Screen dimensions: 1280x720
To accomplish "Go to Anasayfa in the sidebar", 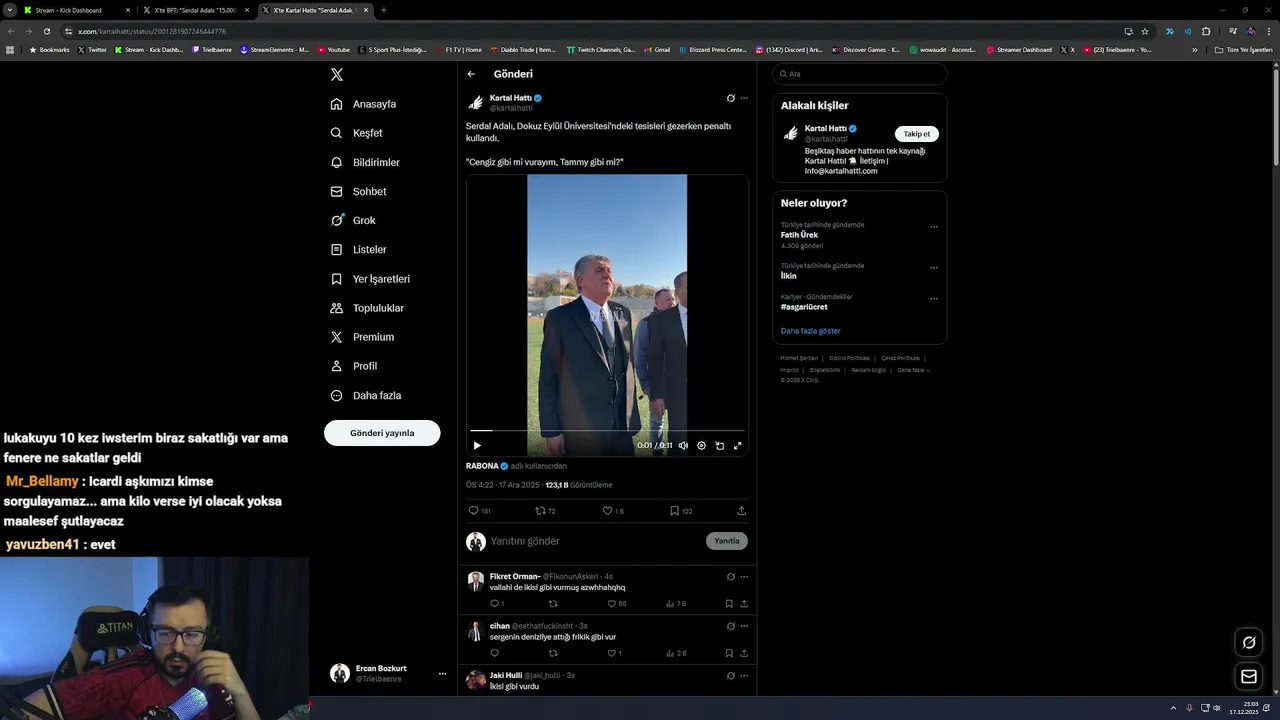I will [x=364, y=104].
